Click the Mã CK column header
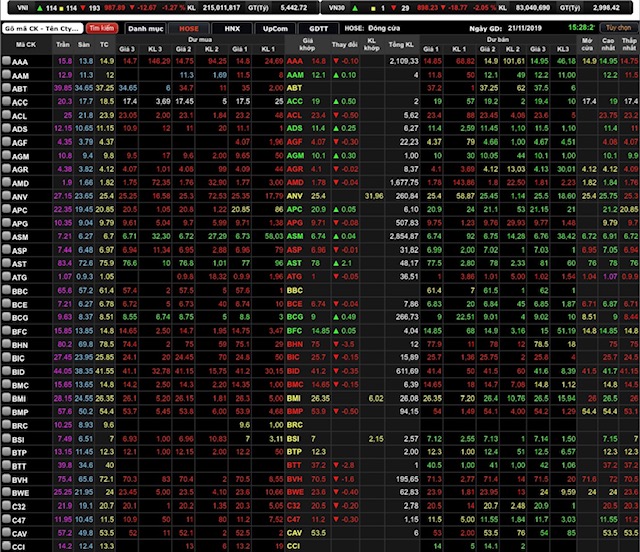640x552 pixels. [26, 45]
